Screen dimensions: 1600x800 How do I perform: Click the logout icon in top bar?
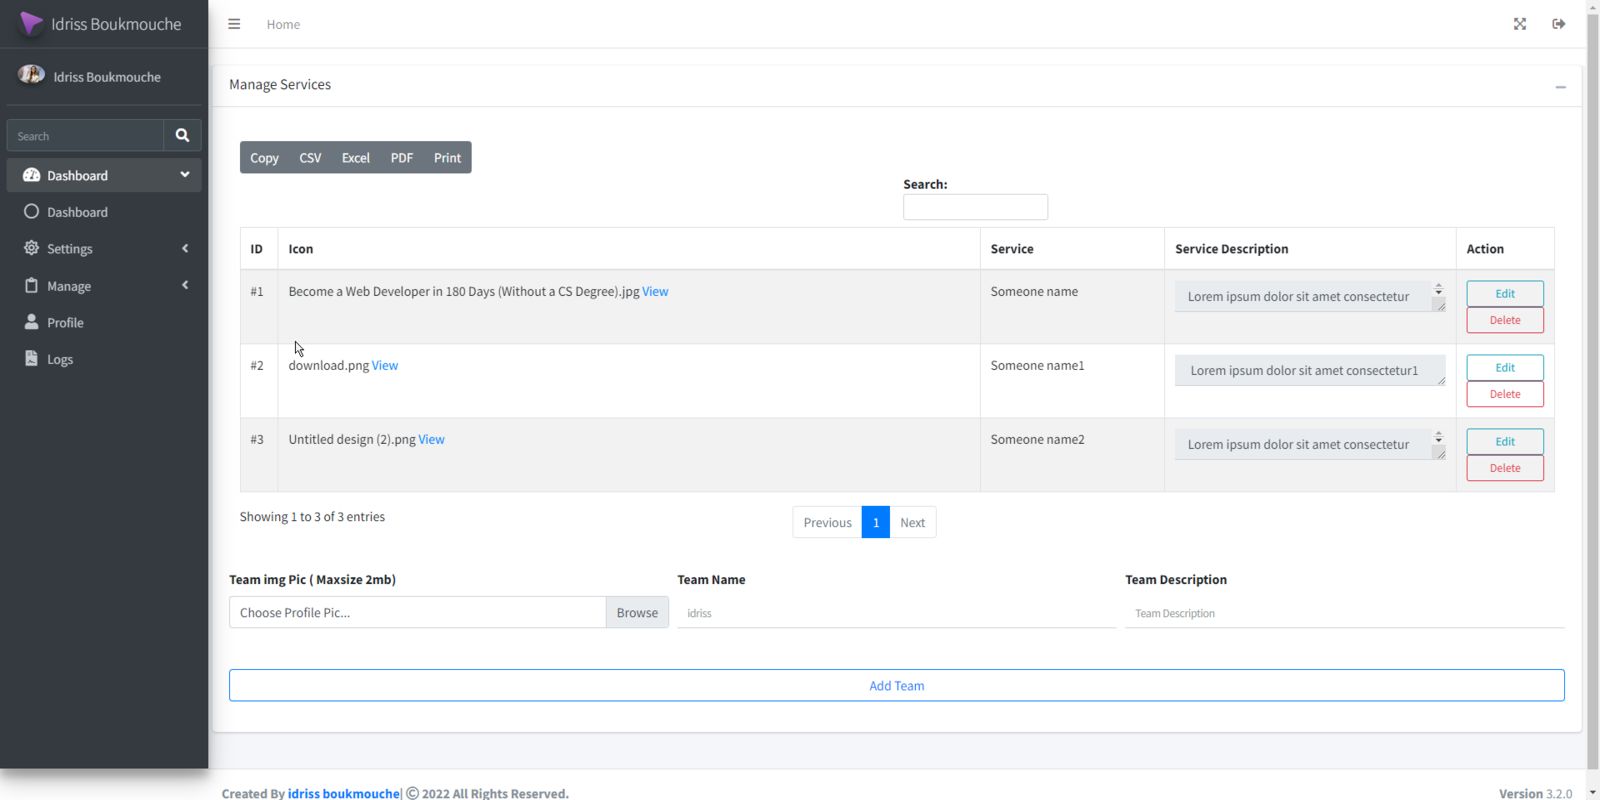pos(1558,24)
